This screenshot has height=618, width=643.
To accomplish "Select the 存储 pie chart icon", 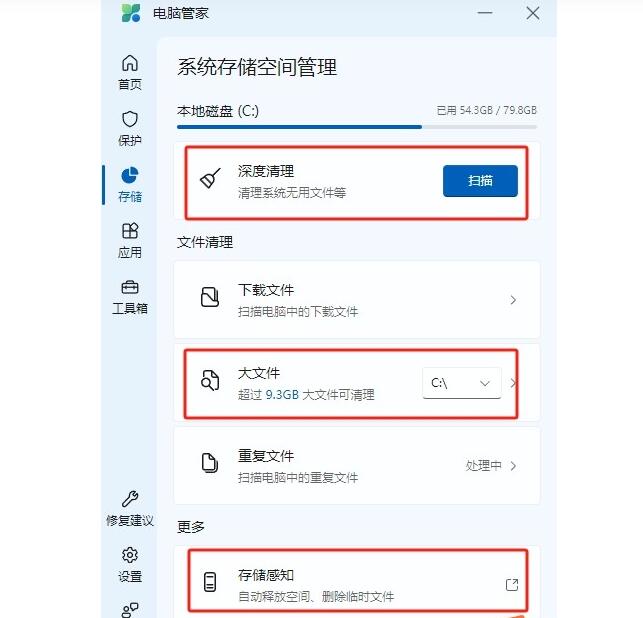I will (x=130, y=175).
